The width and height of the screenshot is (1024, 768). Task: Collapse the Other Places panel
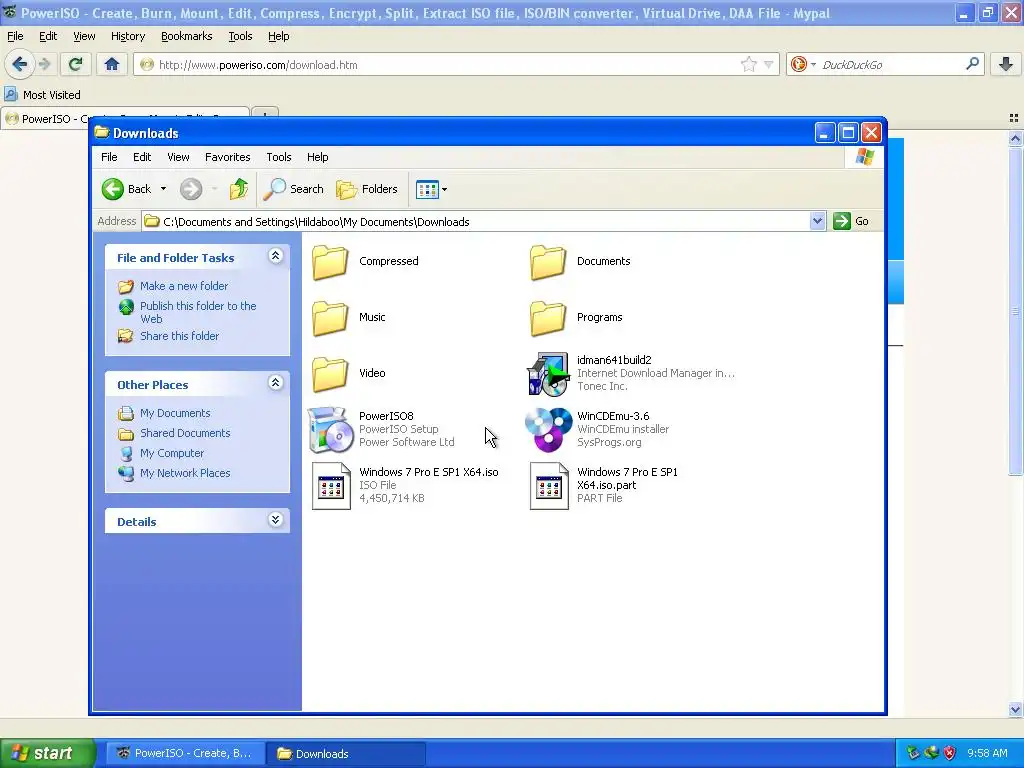276,383
